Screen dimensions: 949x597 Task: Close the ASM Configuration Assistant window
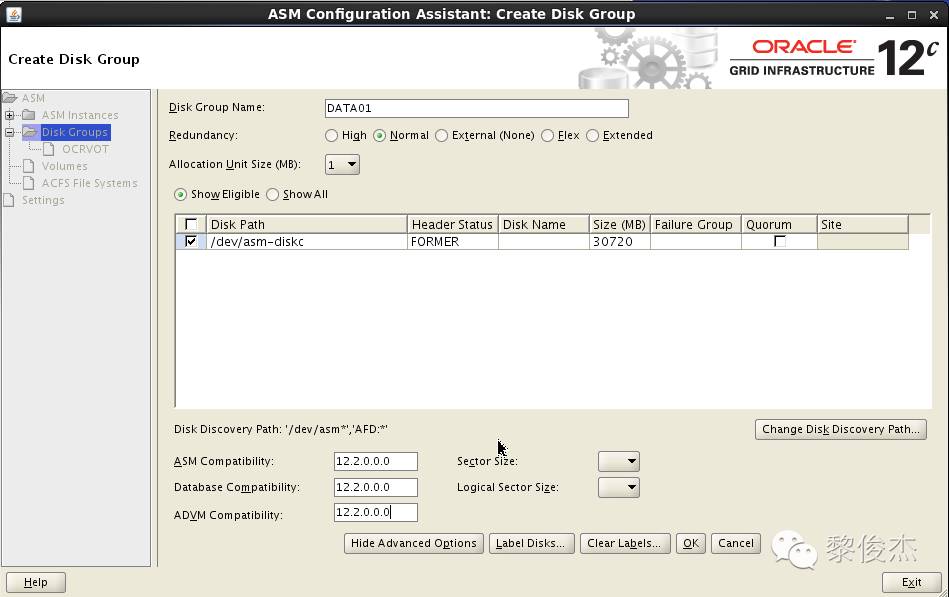(x=934, y=15)
